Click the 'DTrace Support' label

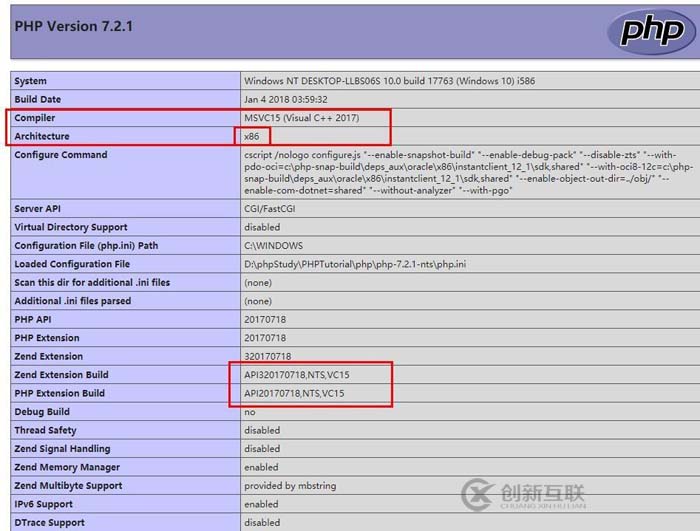pyautogui.click(x=50, y=523)
